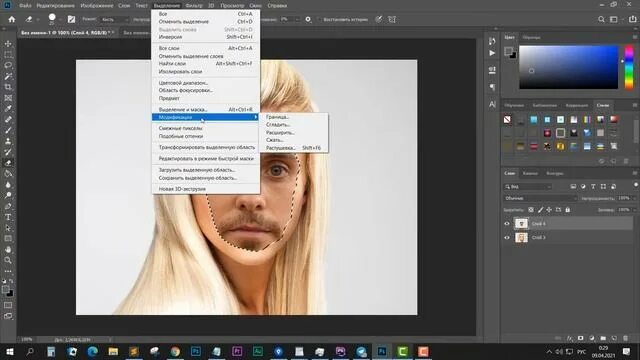Select the Dodge tool
Screen dimensions: 640x360
[8, 196]
